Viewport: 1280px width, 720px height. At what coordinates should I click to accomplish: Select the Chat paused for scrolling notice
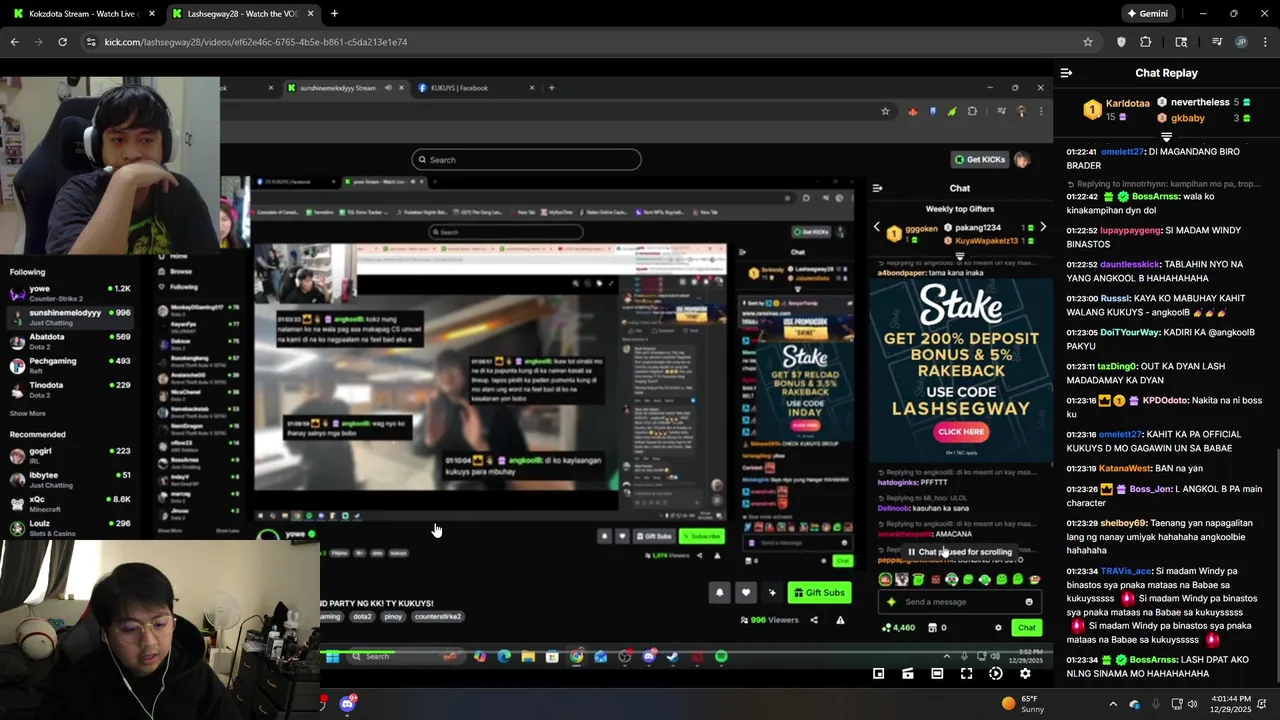960,552
